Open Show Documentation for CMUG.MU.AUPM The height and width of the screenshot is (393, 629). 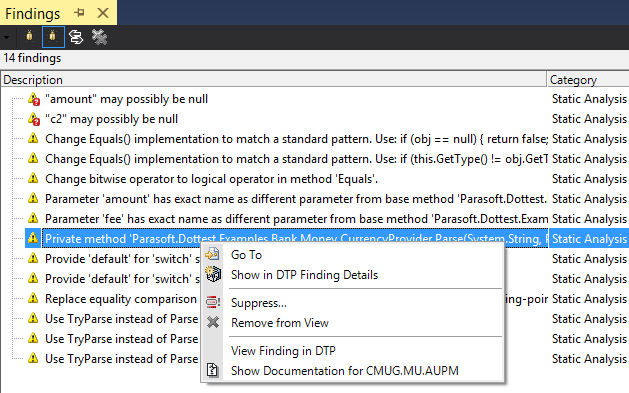(x=345, y=371)
